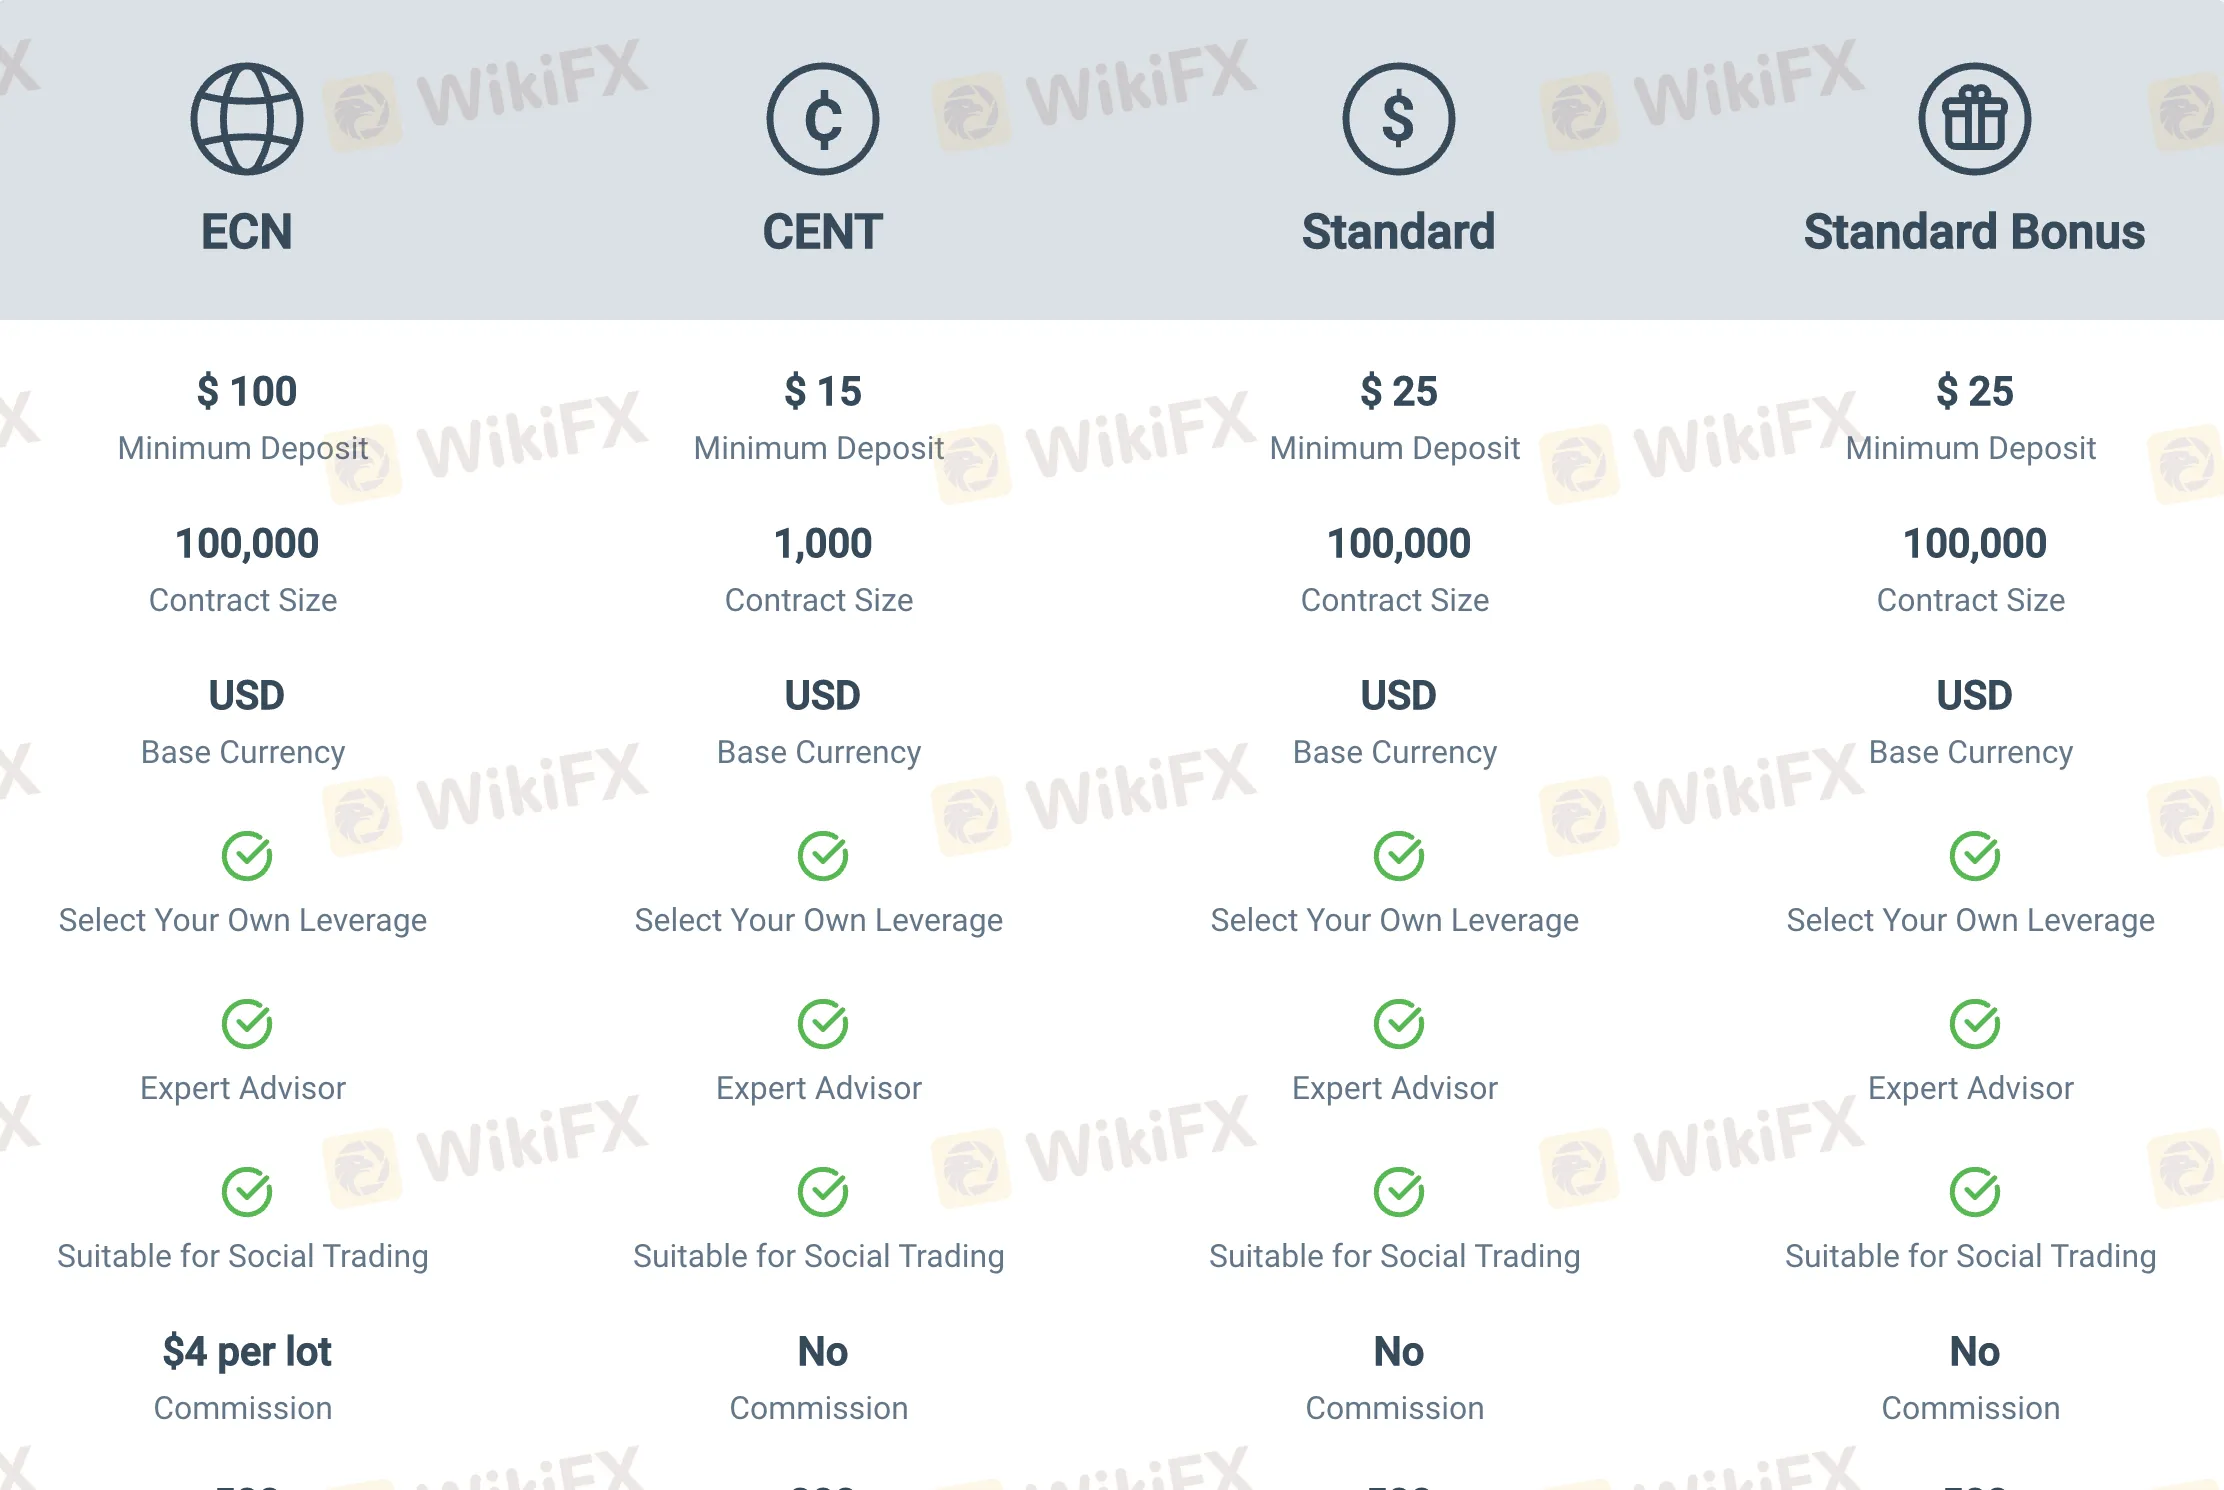
Task: Click the Standard Bonus gift icon
Action: 1975,119
